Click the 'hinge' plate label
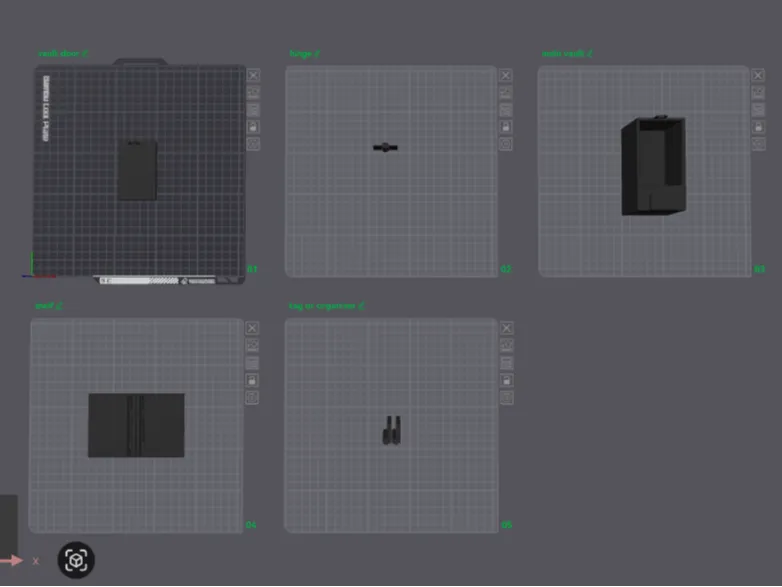Image resolution: width=782 pixels, height=587 pixels. [301, 53]
